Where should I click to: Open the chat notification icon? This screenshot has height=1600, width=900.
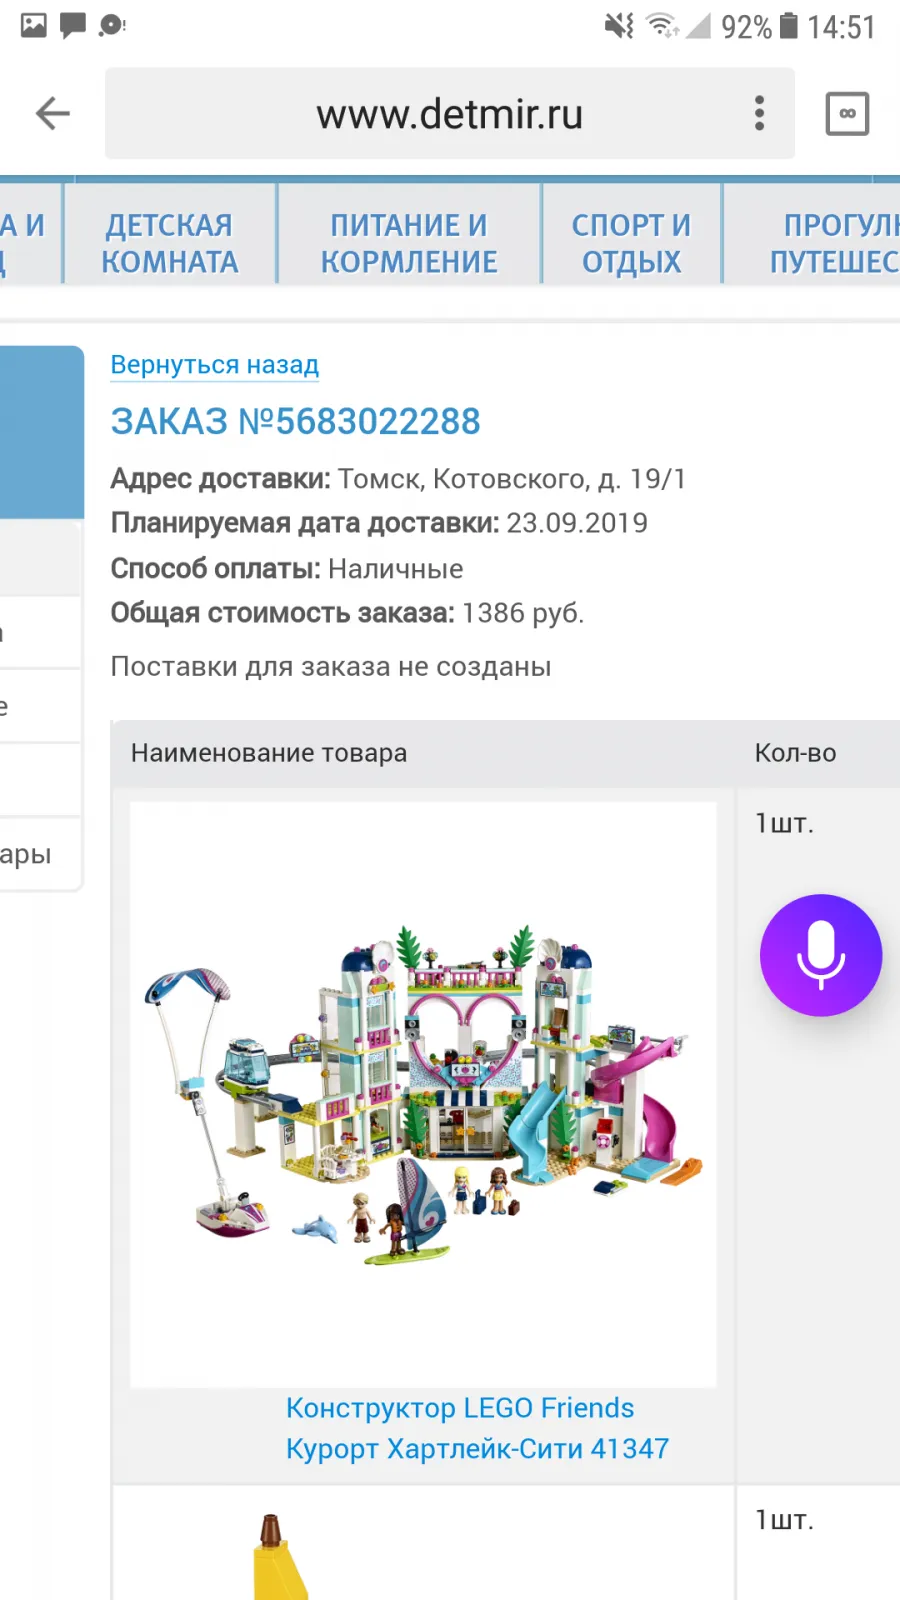click(73, 25)
